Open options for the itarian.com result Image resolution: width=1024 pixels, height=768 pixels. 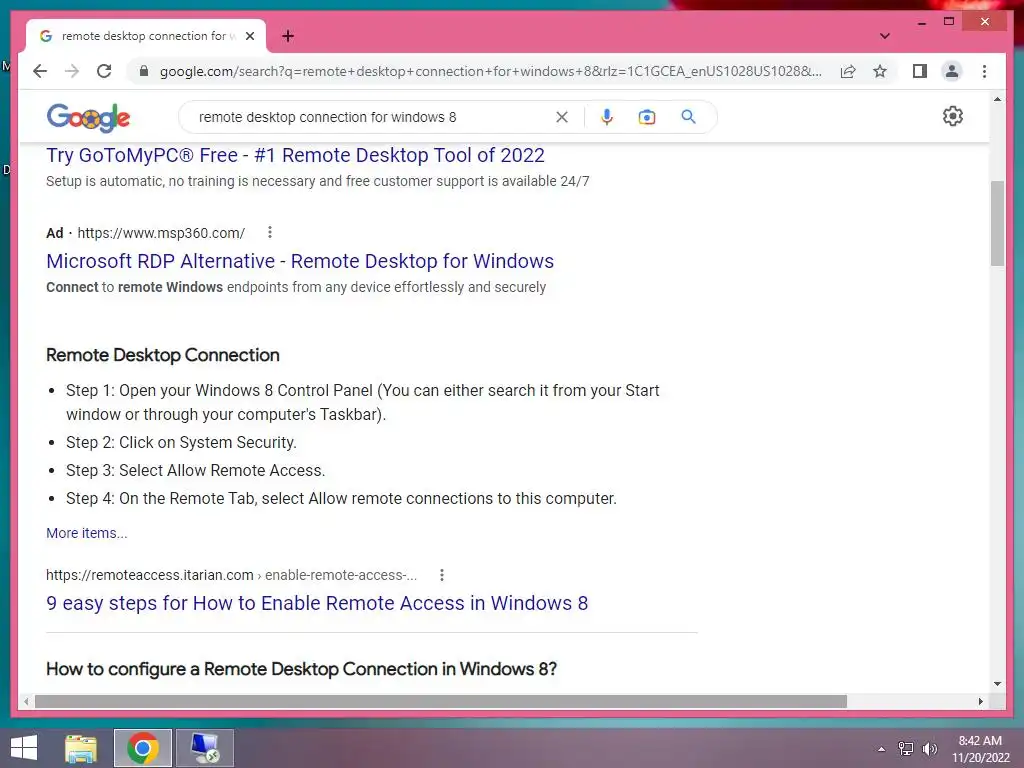[x=442, y=575]
